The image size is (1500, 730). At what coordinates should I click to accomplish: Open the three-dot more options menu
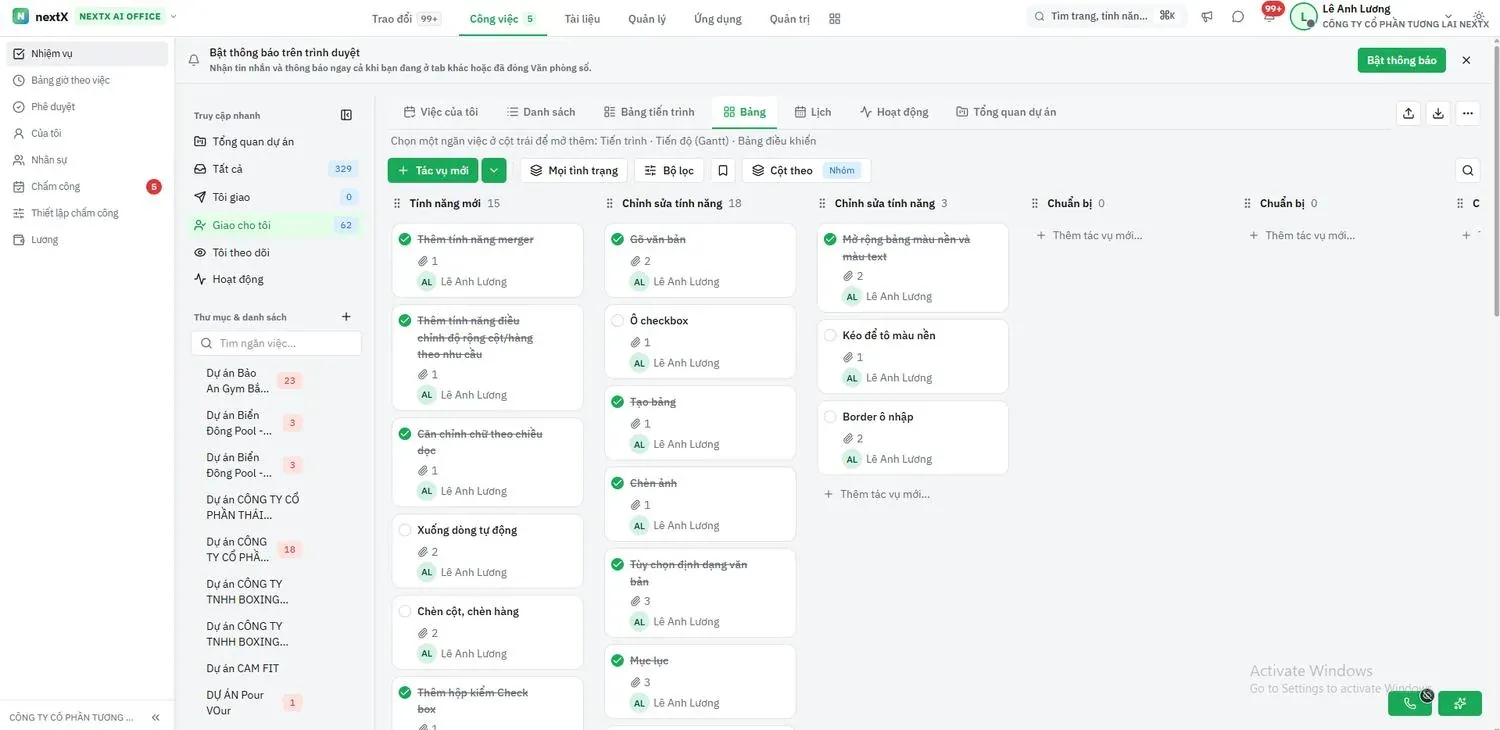[1467, 113]
